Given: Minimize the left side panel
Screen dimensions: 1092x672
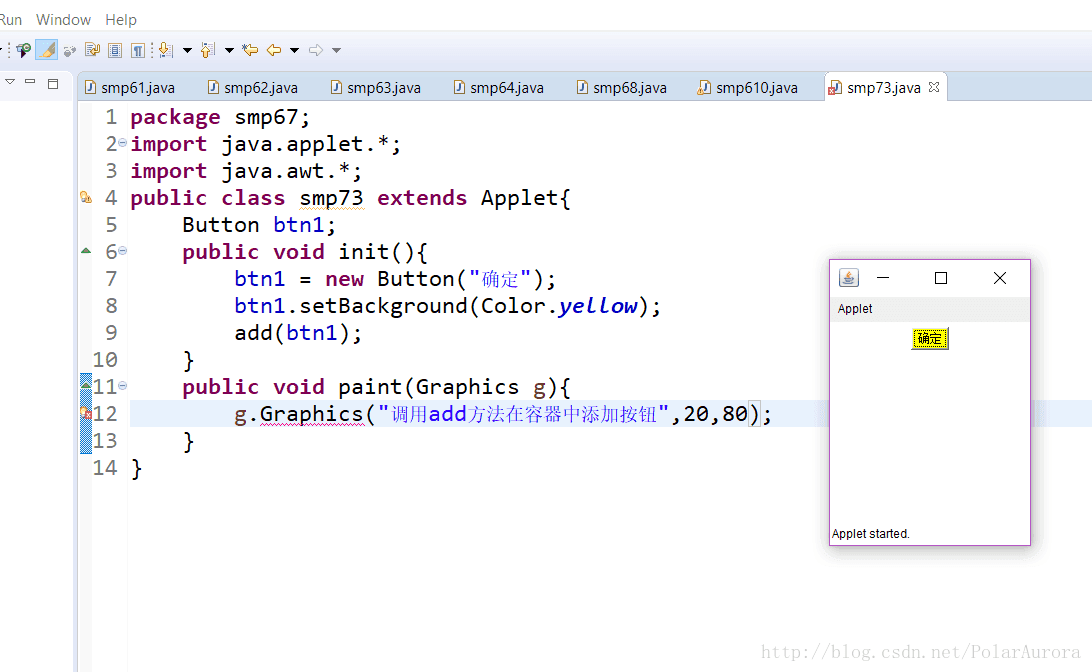Looking at the screenshot, I should [30, 82].
